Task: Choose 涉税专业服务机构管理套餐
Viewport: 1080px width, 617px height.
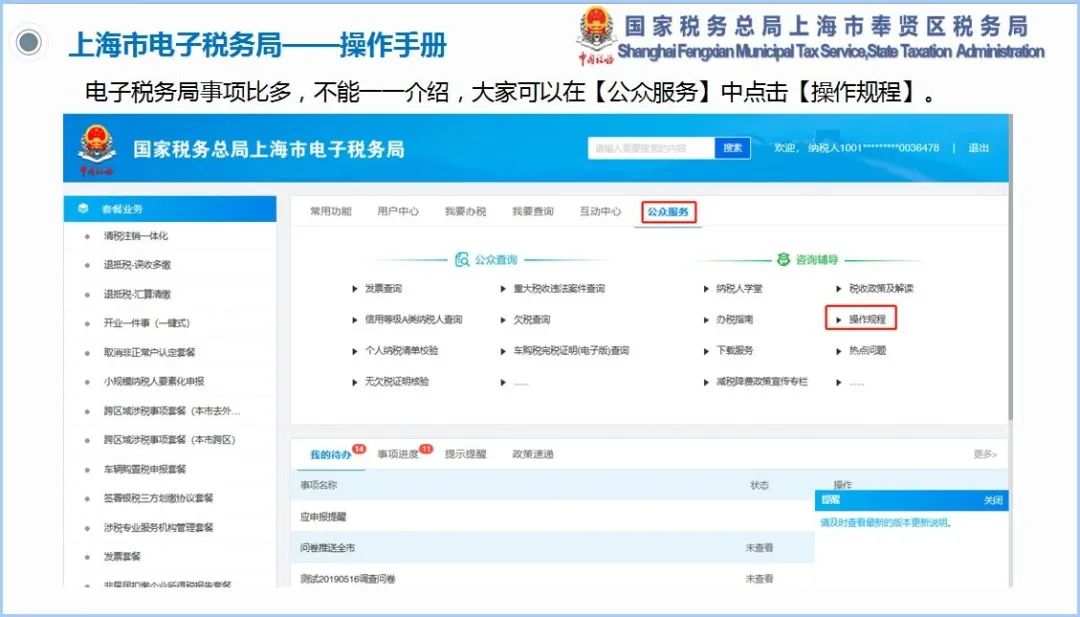Action: point(158,528)
